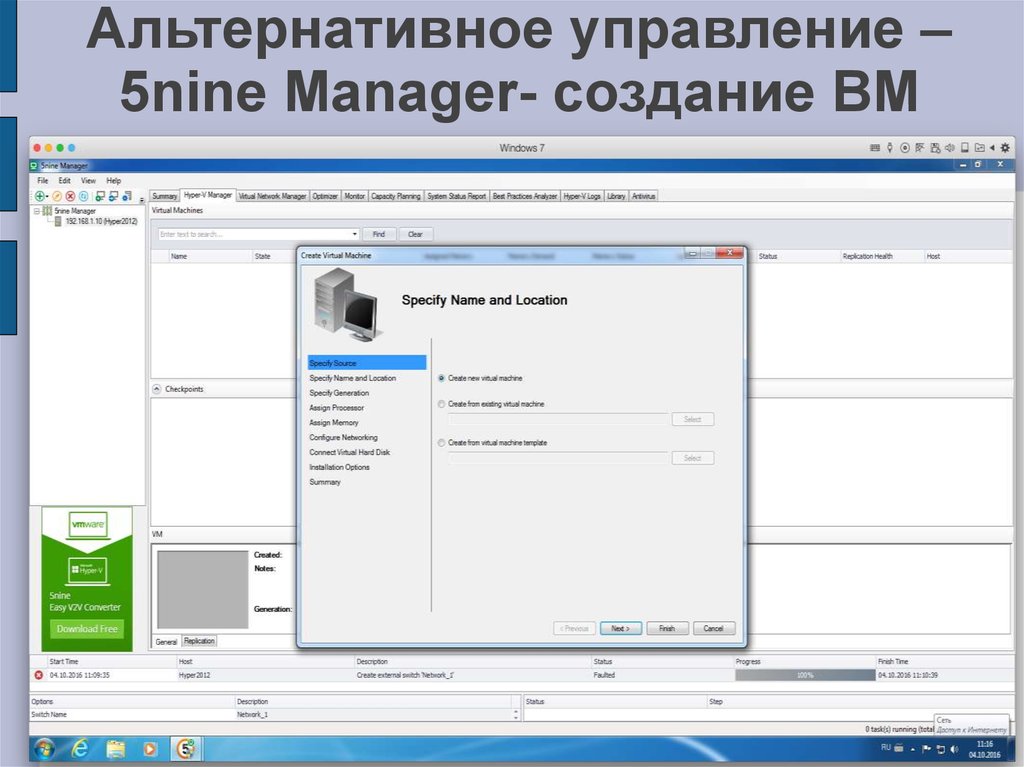
Task: Click the blue refresh toolbar icon
Action: [x=84, y=196]
